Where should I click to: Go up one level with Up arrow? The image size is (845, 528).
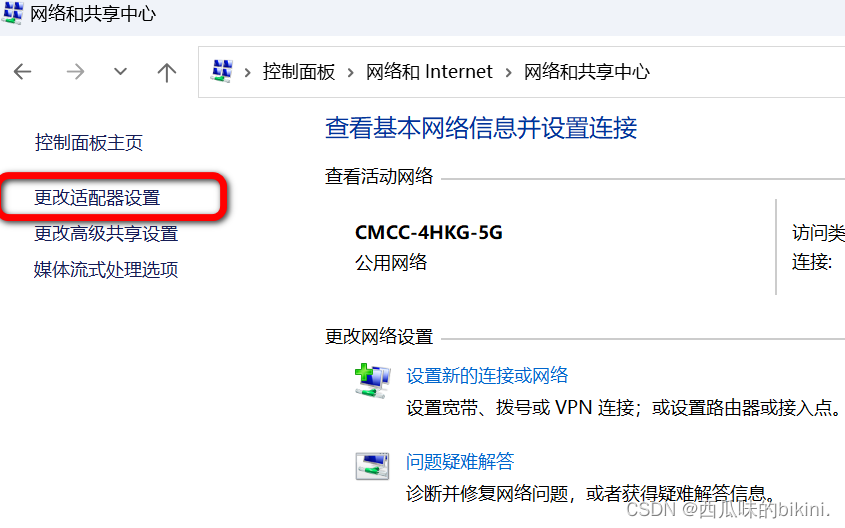click(x=167, y=72)
